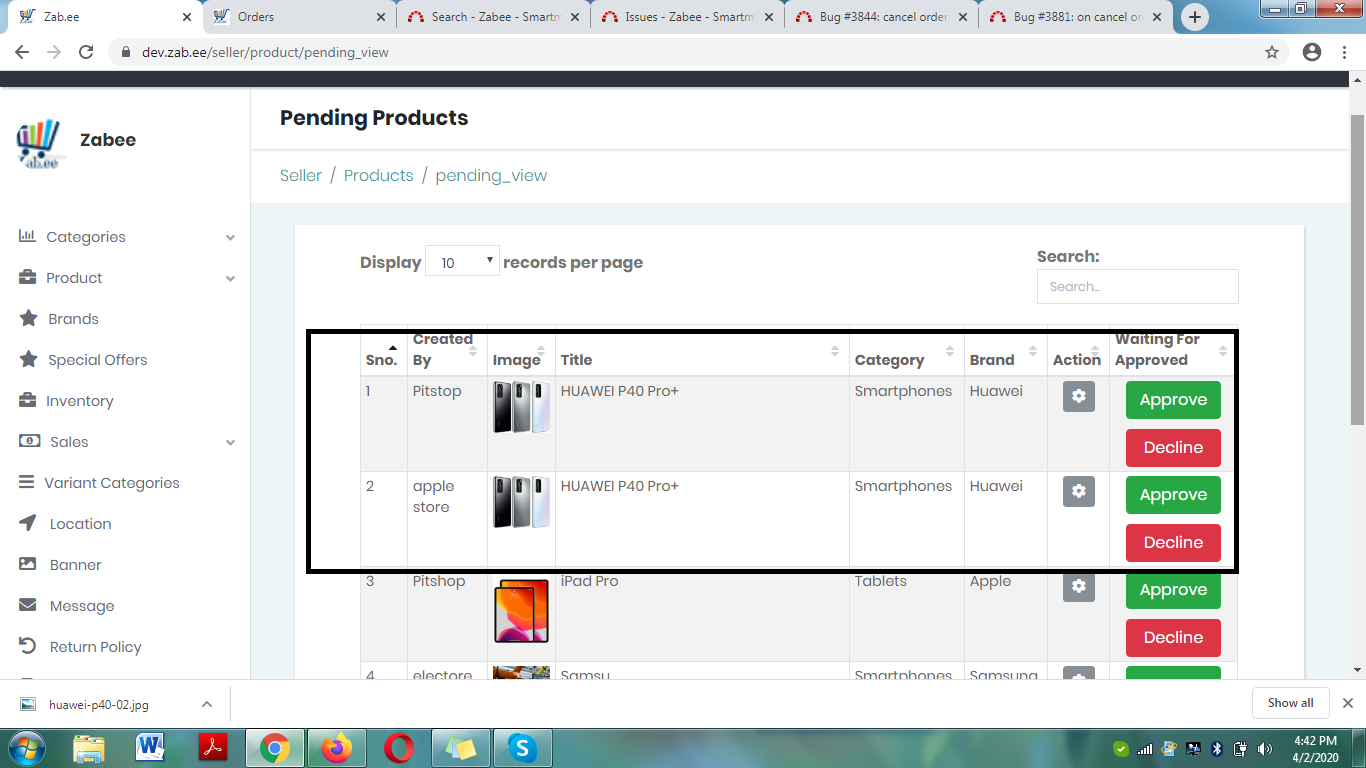Decline the Pitstop HUAWEI P40 Pro+ product
Viewport: 1366px width, 768px height.
click(1173, 448)
